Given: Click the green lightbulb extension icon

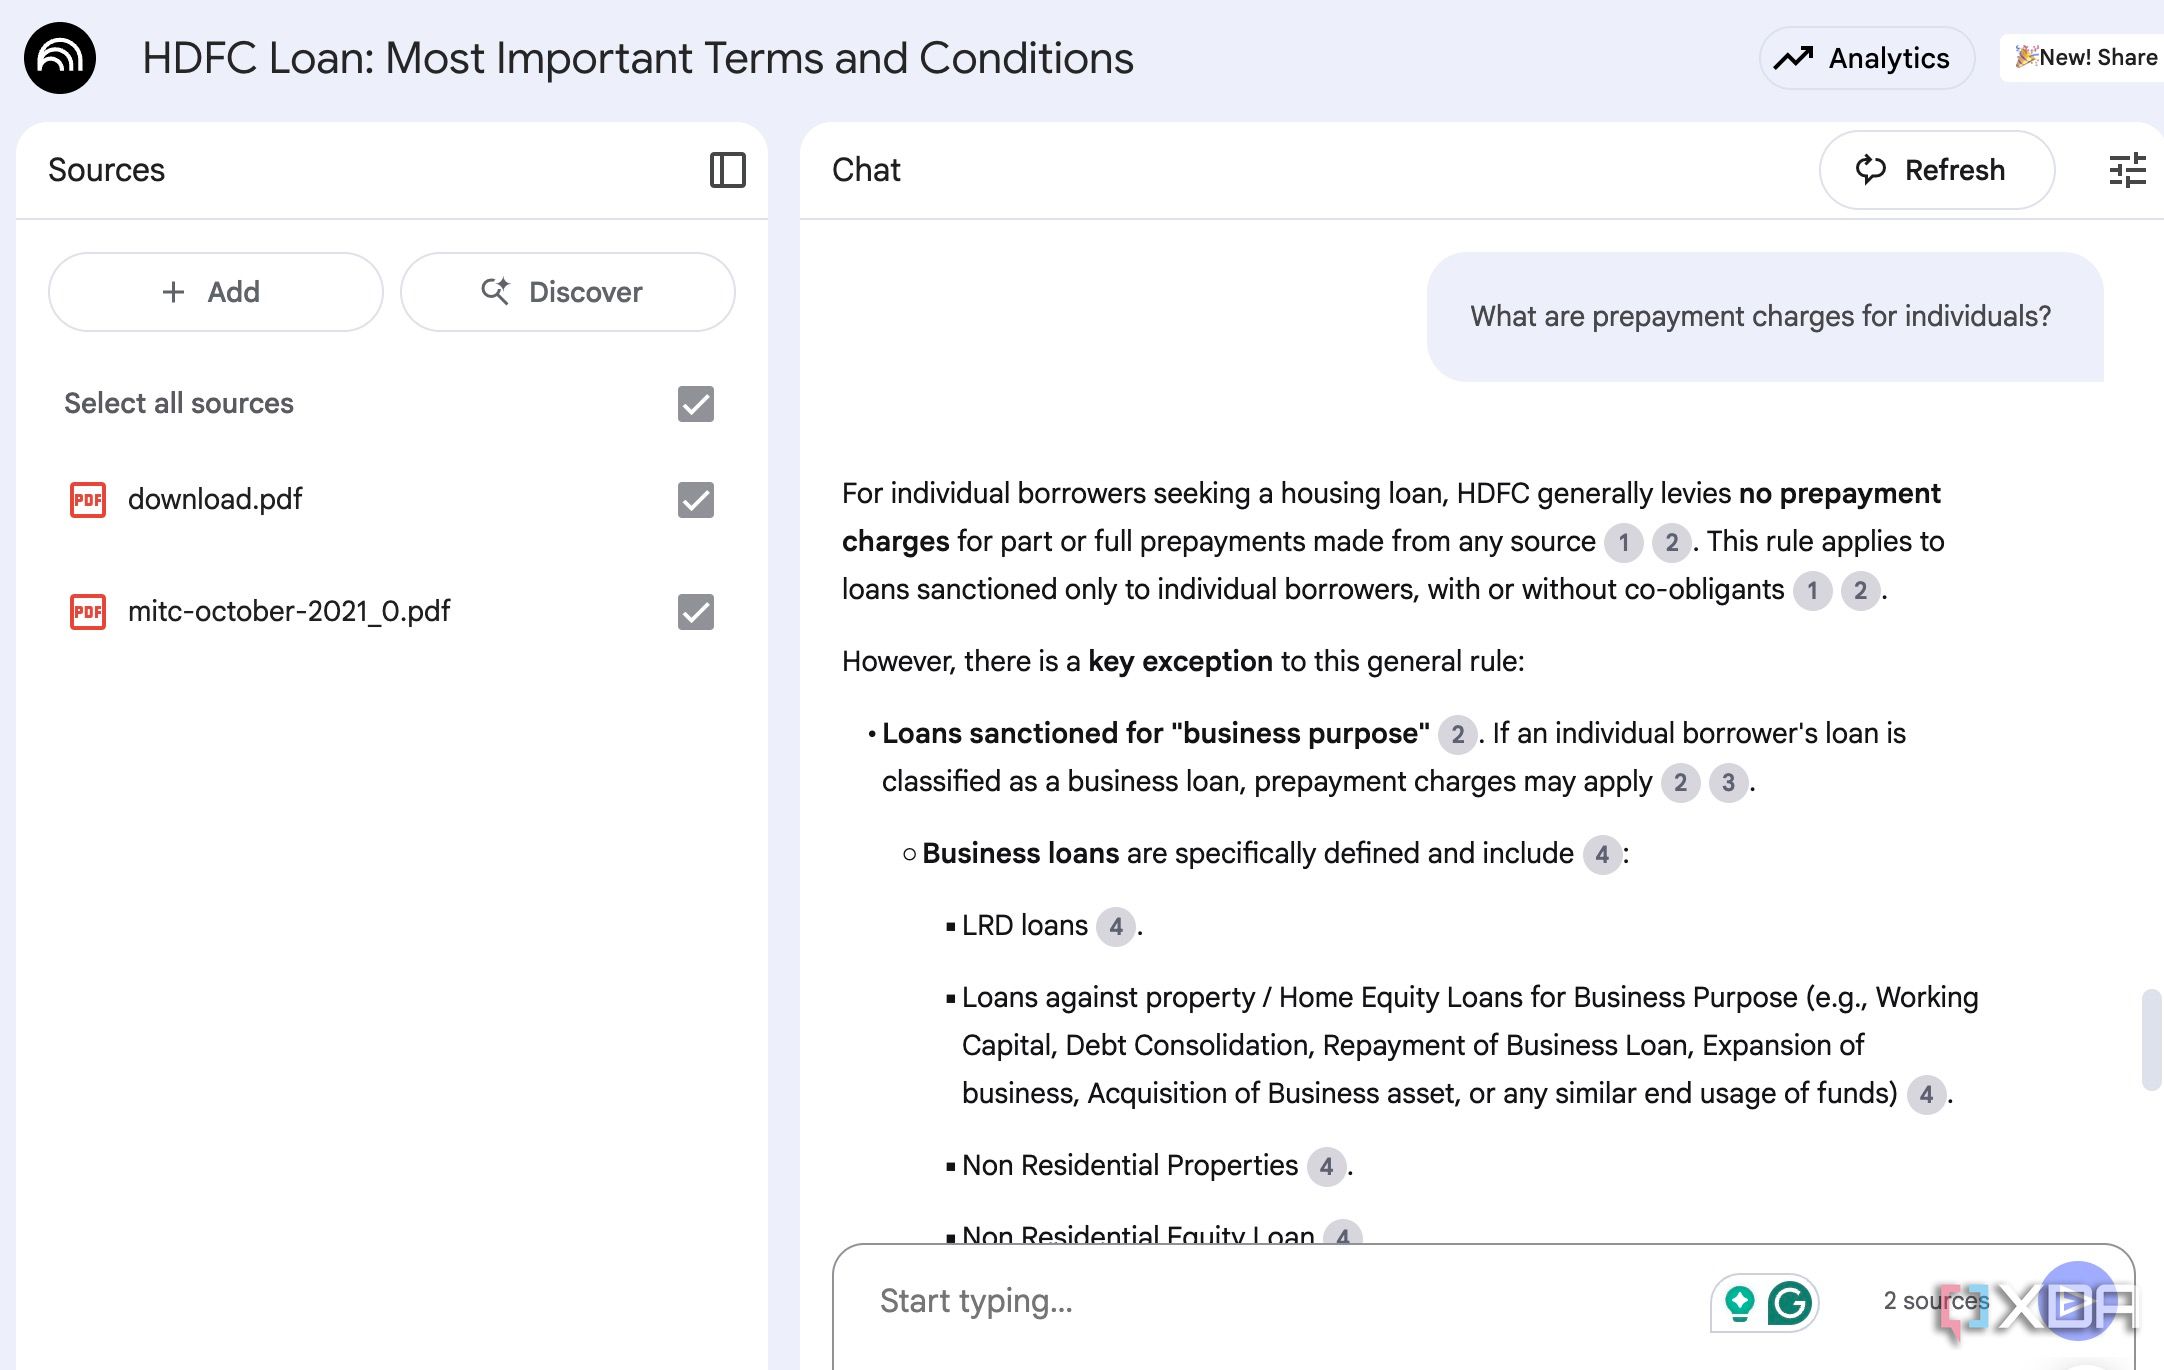Looking at the screenshot, I should (x=1740, y=1303).
